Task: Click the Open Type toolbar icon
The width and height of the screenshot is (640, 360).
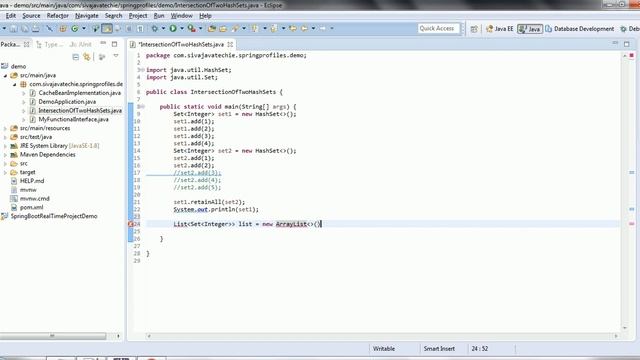Action: coord(212,29)
